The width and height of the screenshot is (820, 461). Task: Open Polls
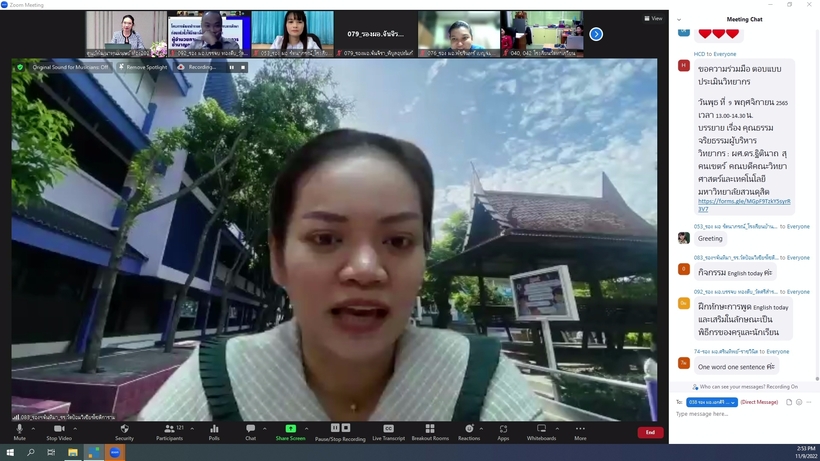[214, 432]
